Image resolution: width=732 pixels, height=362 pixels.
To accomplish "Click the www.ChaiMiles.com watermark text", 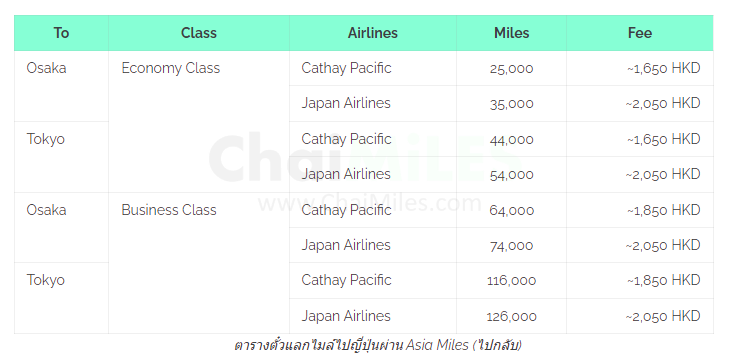I will pyautogui.click(x=369, y=203).
